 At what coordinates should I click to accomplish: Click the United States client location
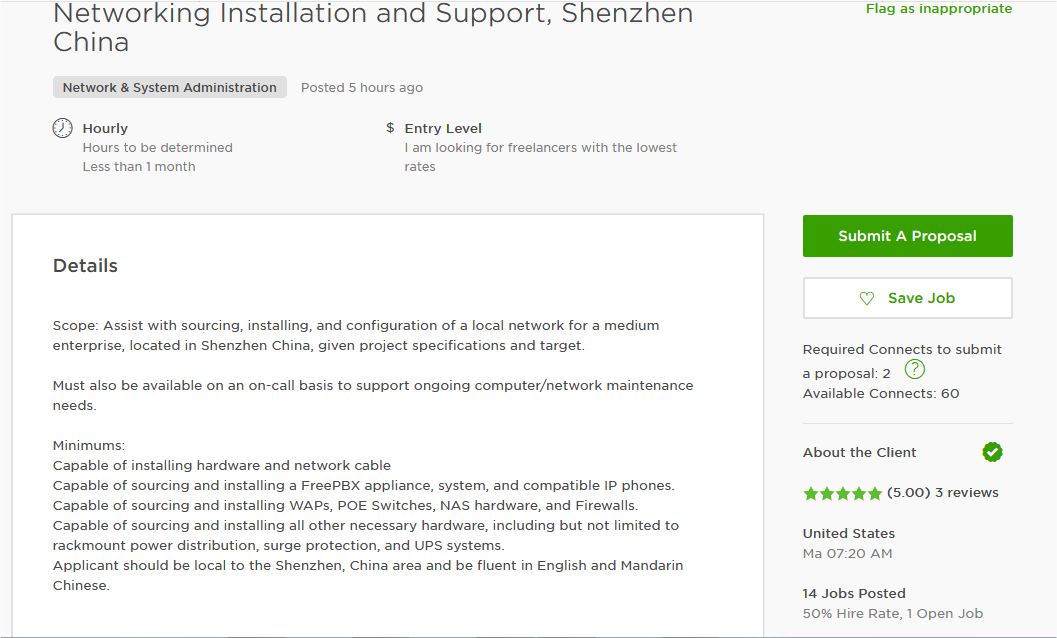849,533
